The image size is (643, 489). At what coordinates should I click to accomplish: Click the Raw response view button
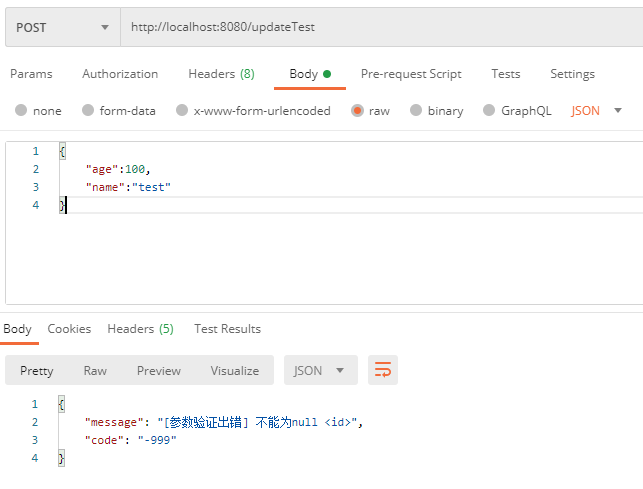[x=95, y=370]
